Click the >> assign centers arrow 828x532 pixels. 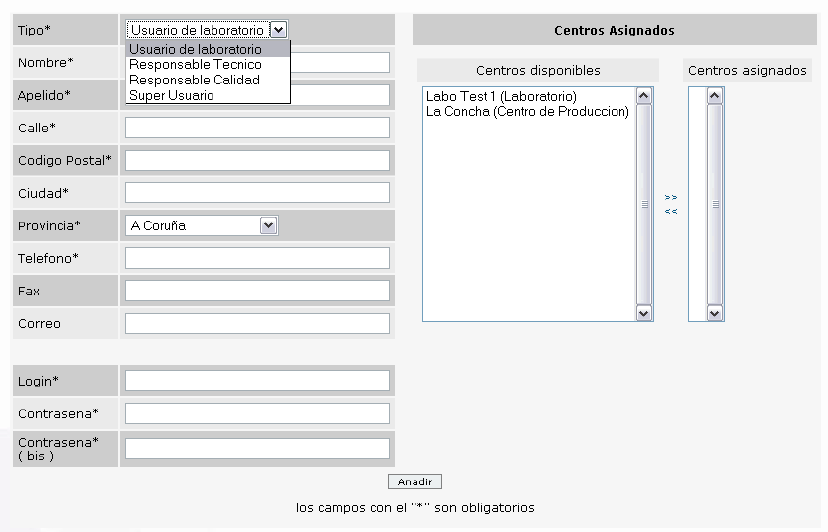pos(671,198)
